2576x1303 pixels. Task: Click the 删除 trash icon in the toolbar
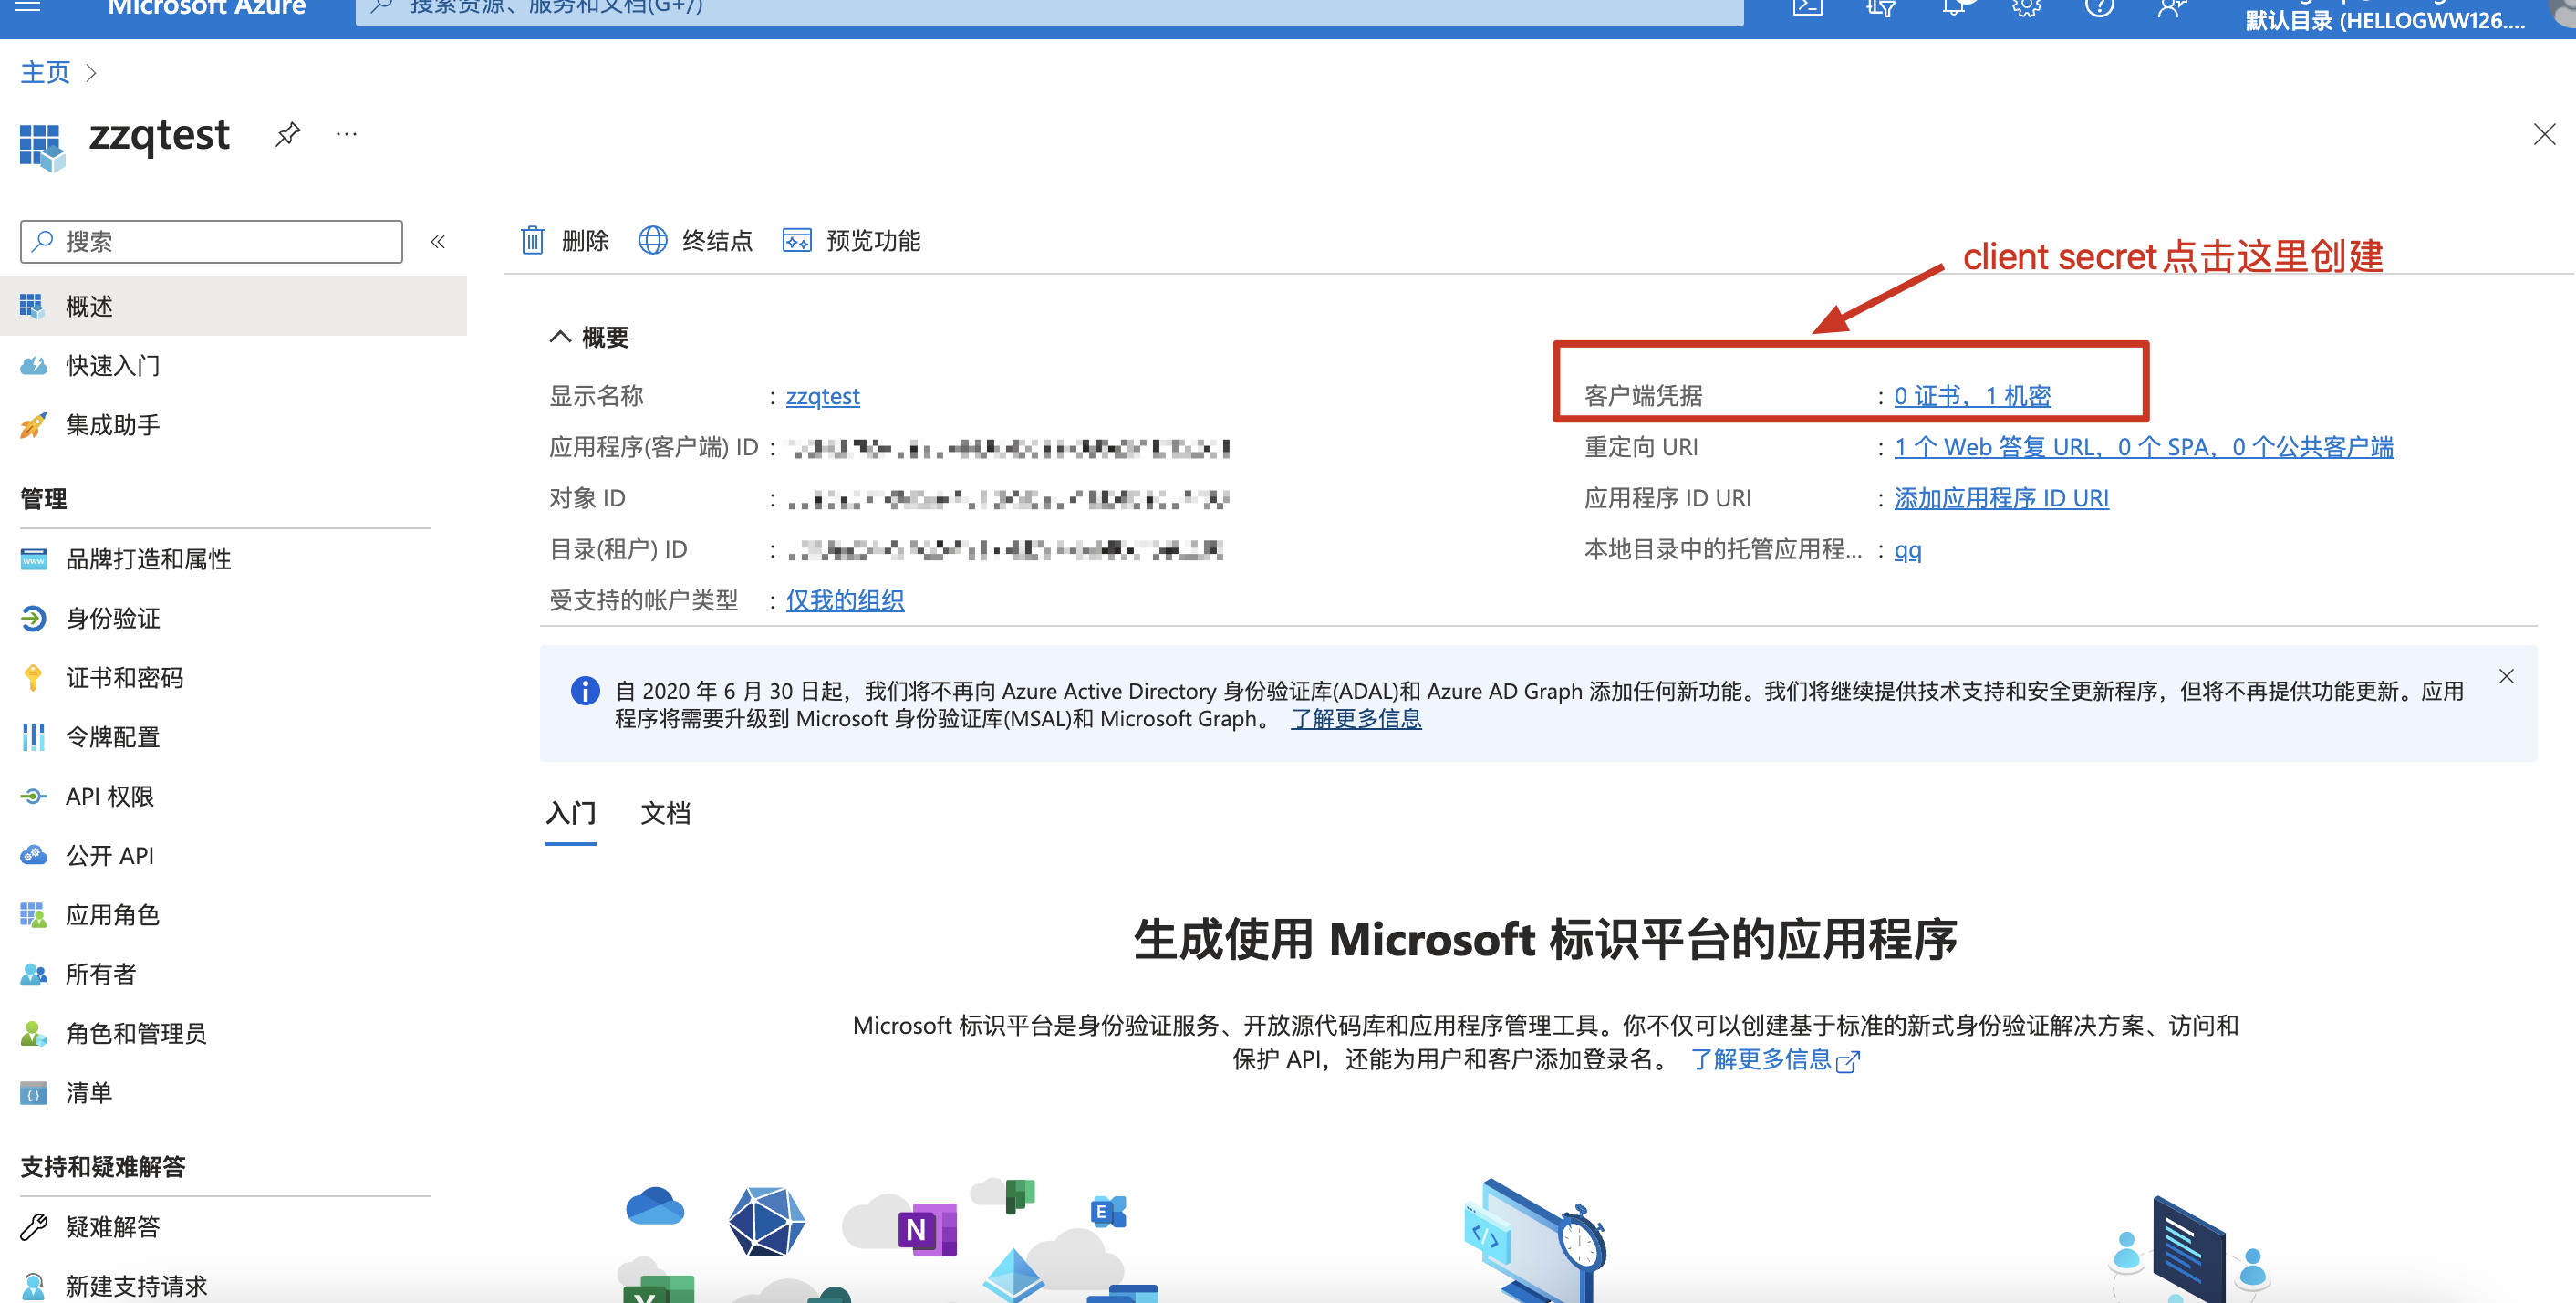[x=532, y=240]
